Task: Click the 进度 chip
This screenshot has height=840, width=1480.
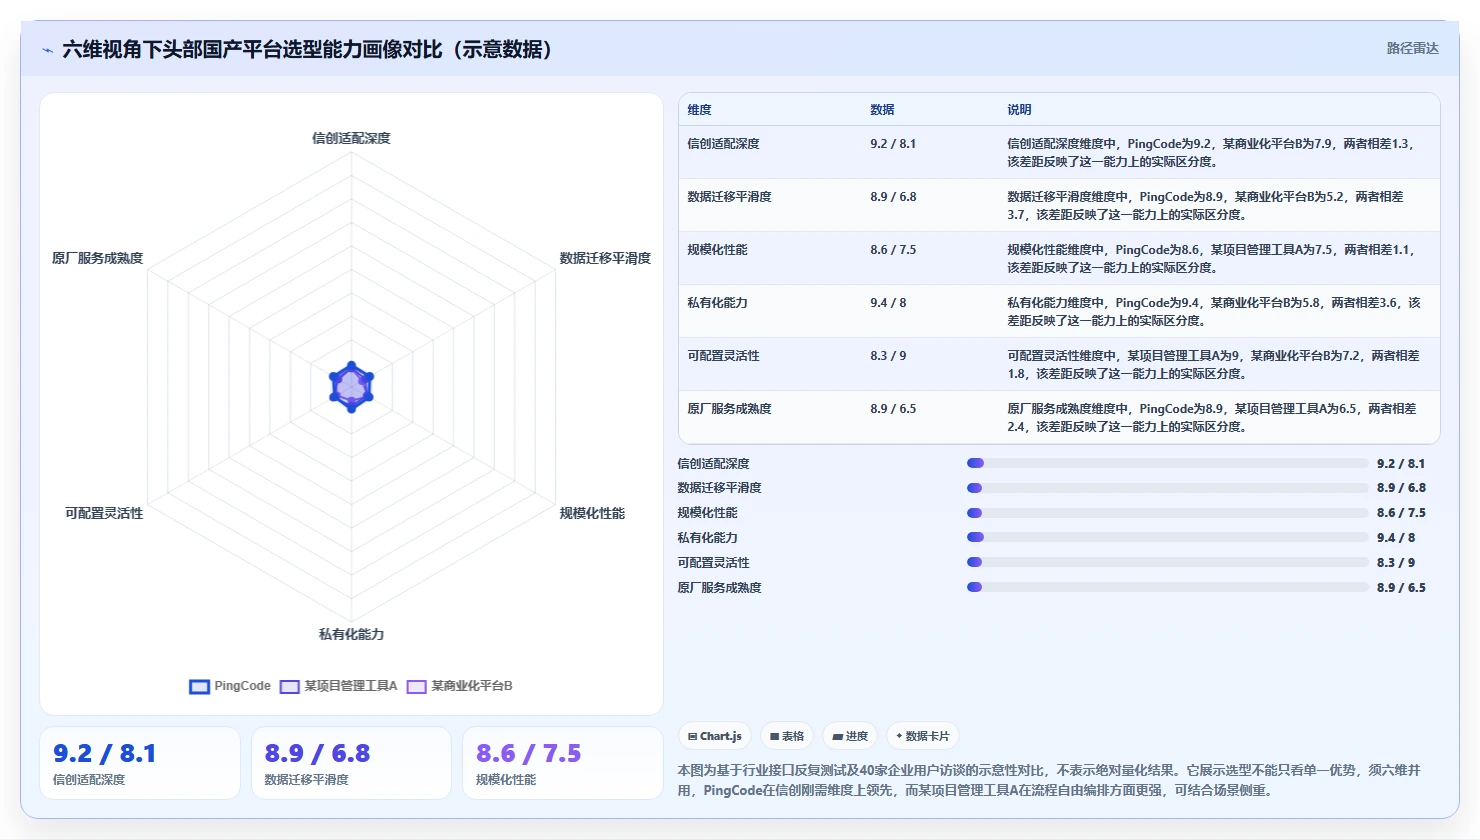Action: point(850,736)
